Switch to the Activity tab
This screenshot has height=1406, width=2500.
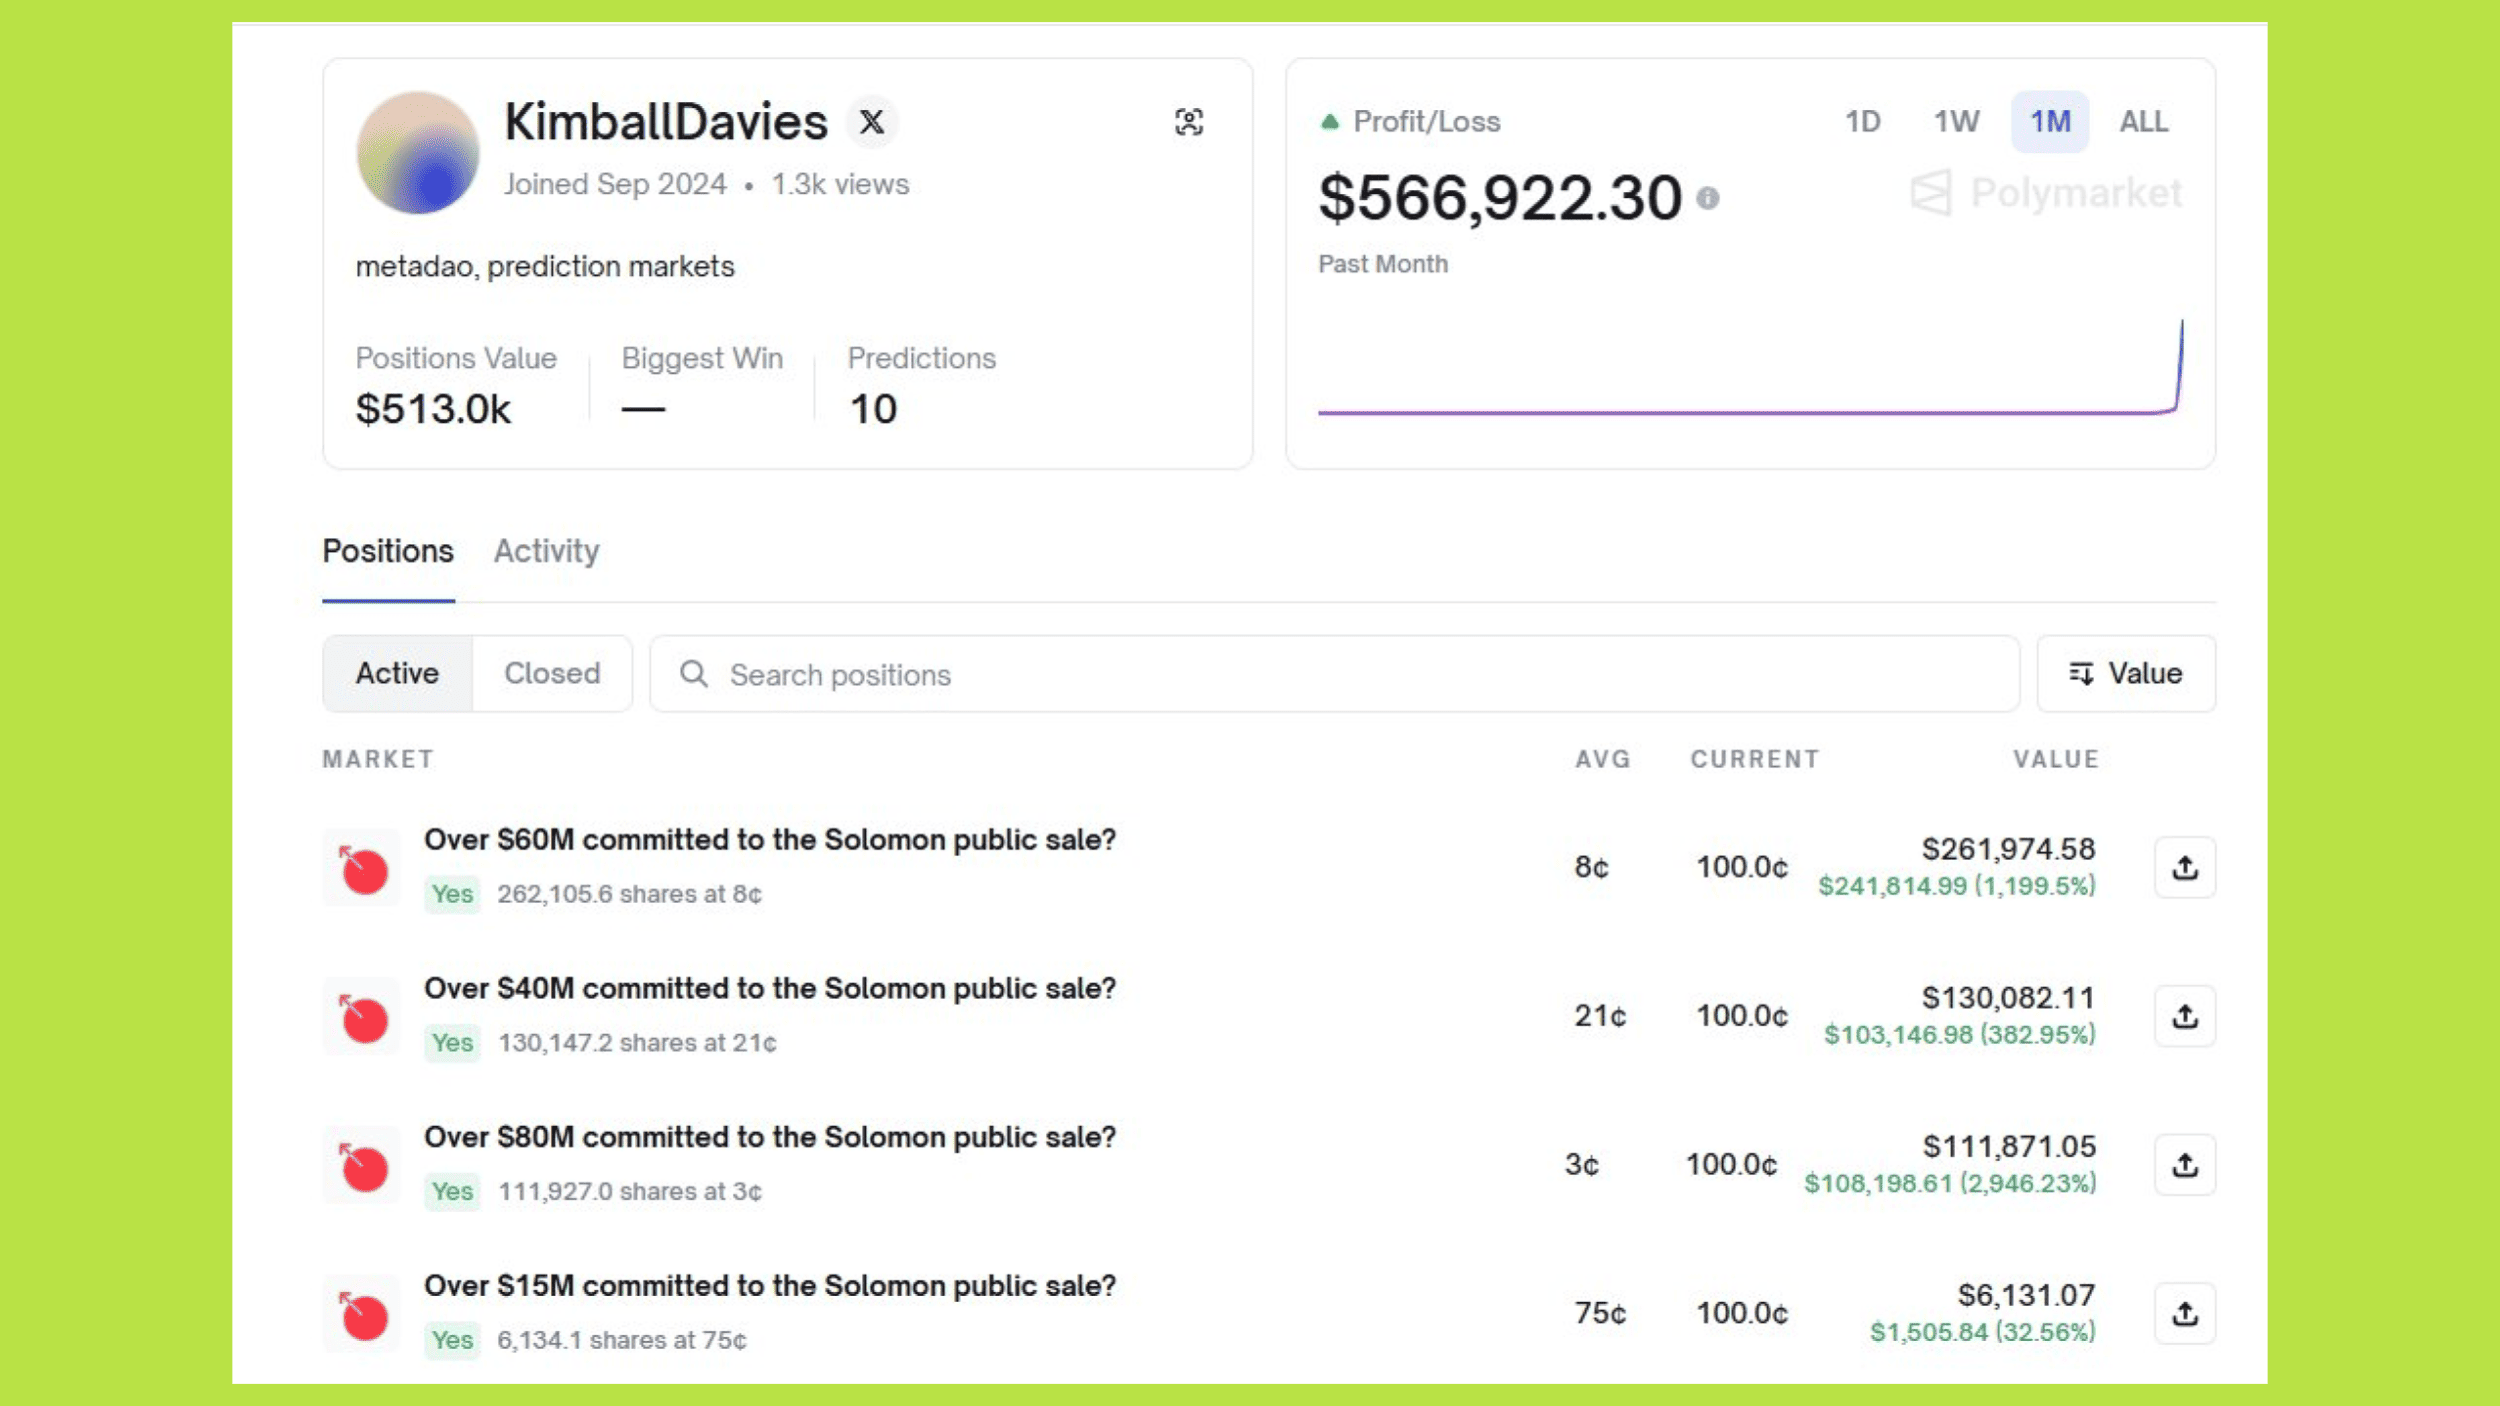pyautogui.click(x=546, y=551)
